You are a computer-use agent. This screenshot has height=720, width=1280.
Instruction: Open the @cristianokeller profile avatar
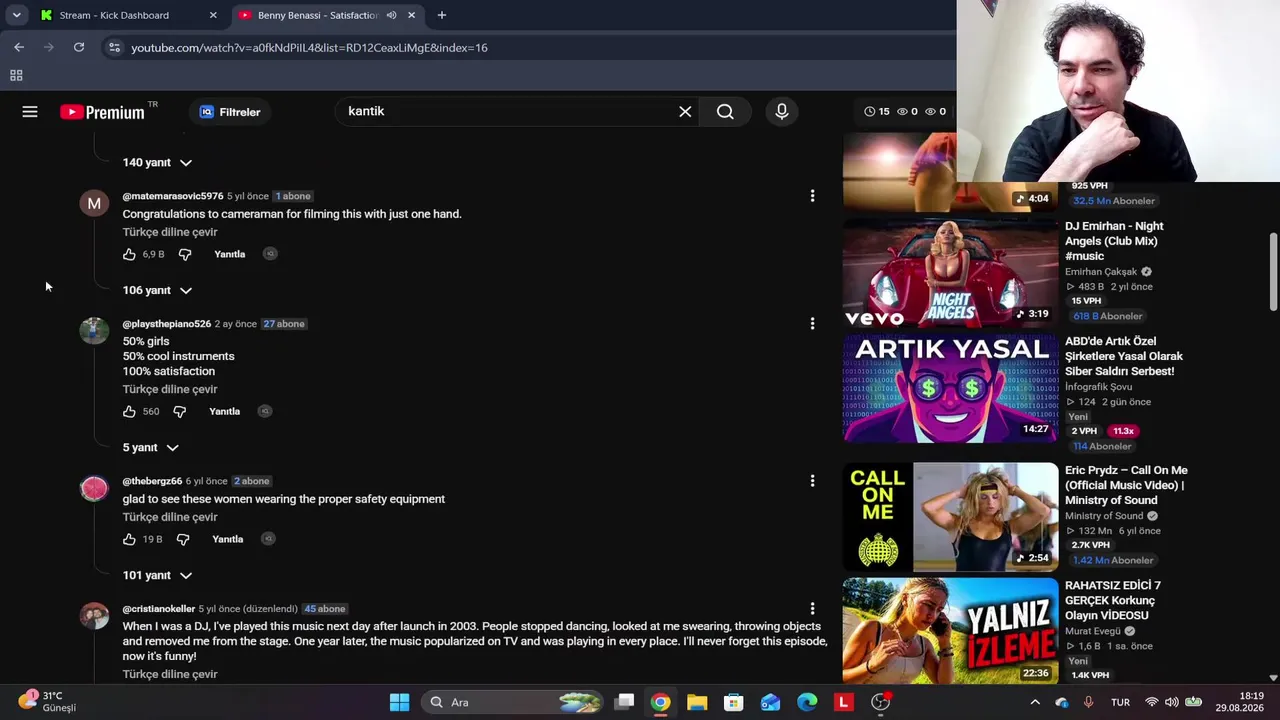pyautogui.click(x=94, y=616)
